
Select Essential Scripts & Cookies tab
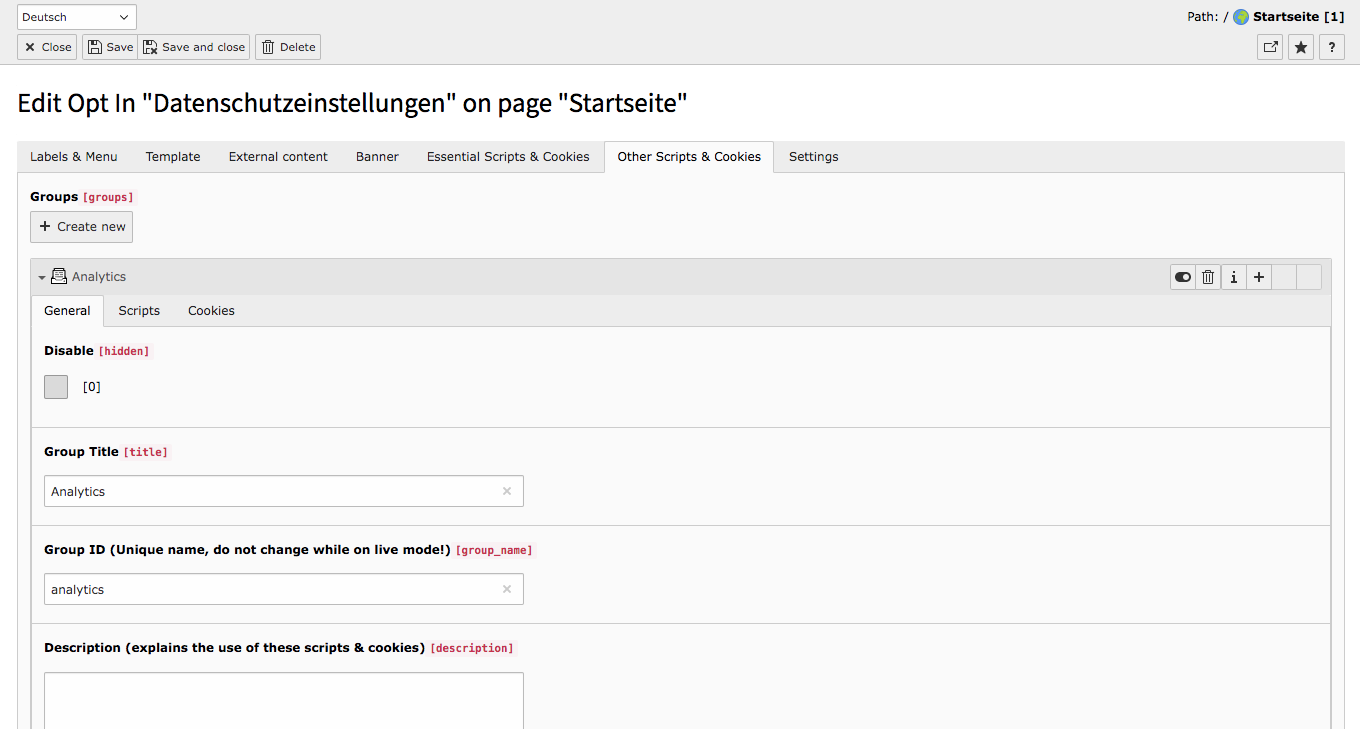click(x=508, y=157)
